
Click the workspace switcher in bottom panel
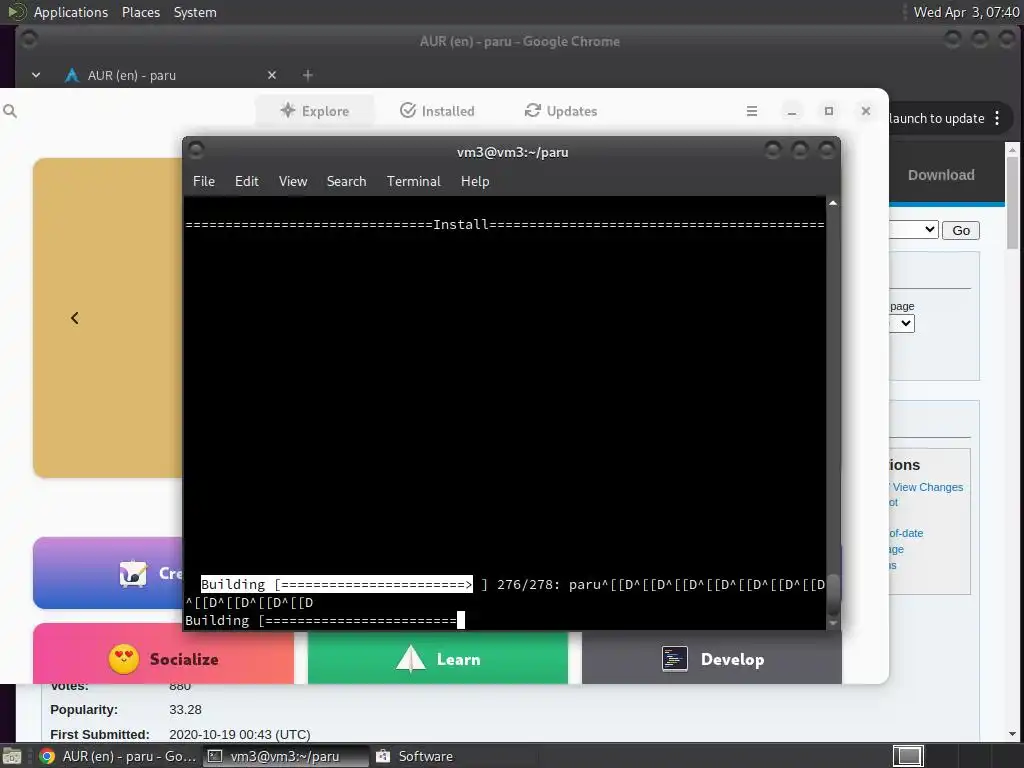[908, 756]
